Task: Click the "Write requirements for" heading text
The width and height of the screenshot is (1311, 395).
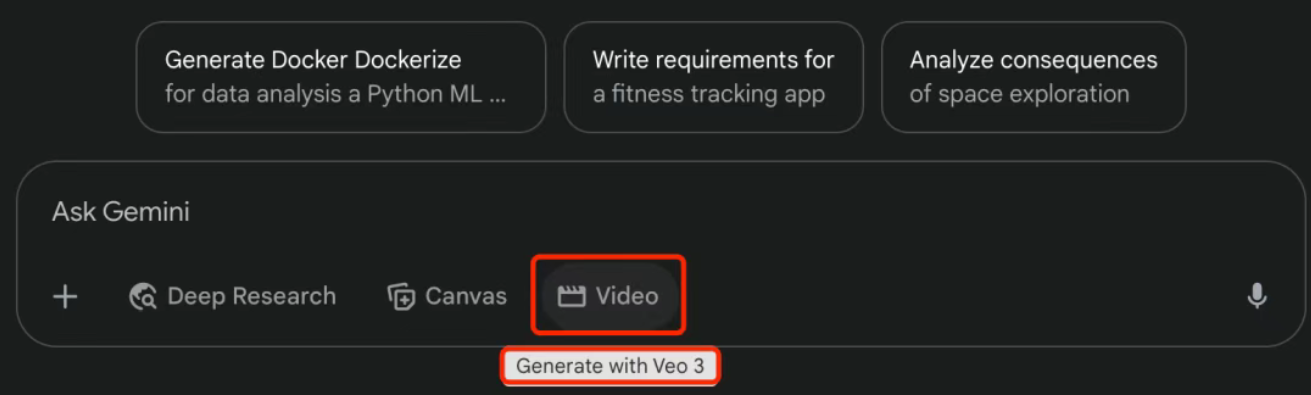Action: (x=713, y=59)
